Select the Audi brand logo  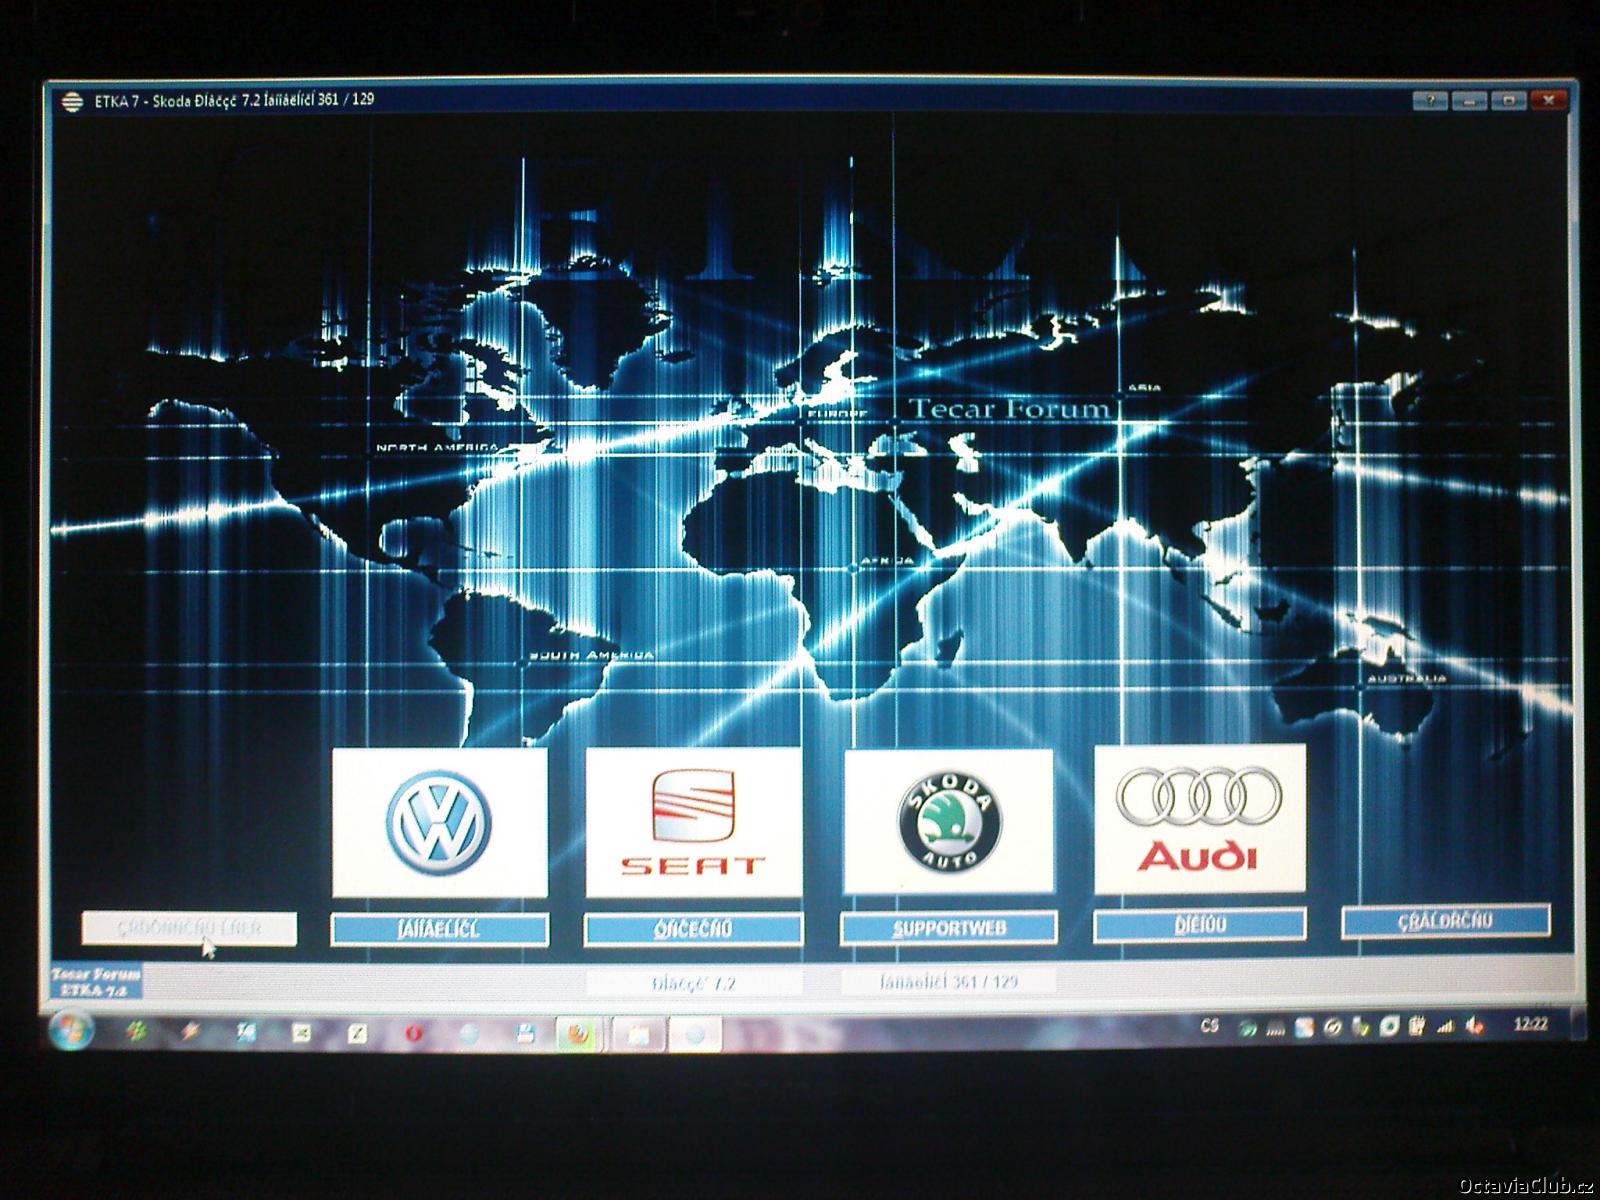pyautogui.click(x=1199, y=819)
